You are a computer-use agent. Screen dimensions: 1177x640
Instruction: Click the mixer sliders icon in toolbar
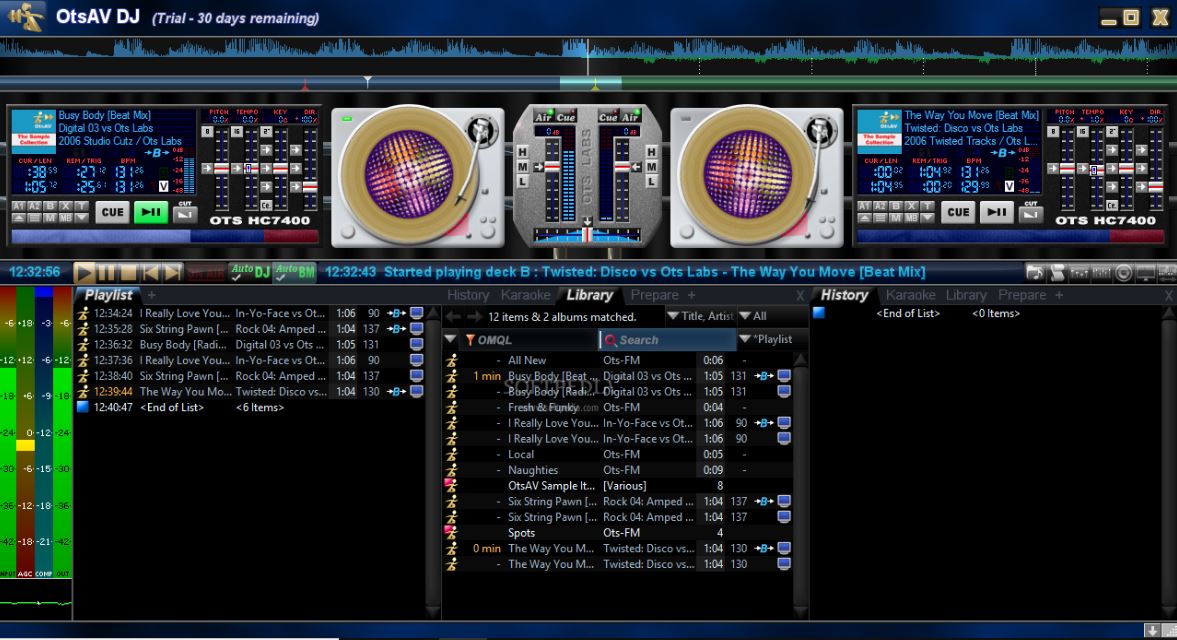point(1101,272)
